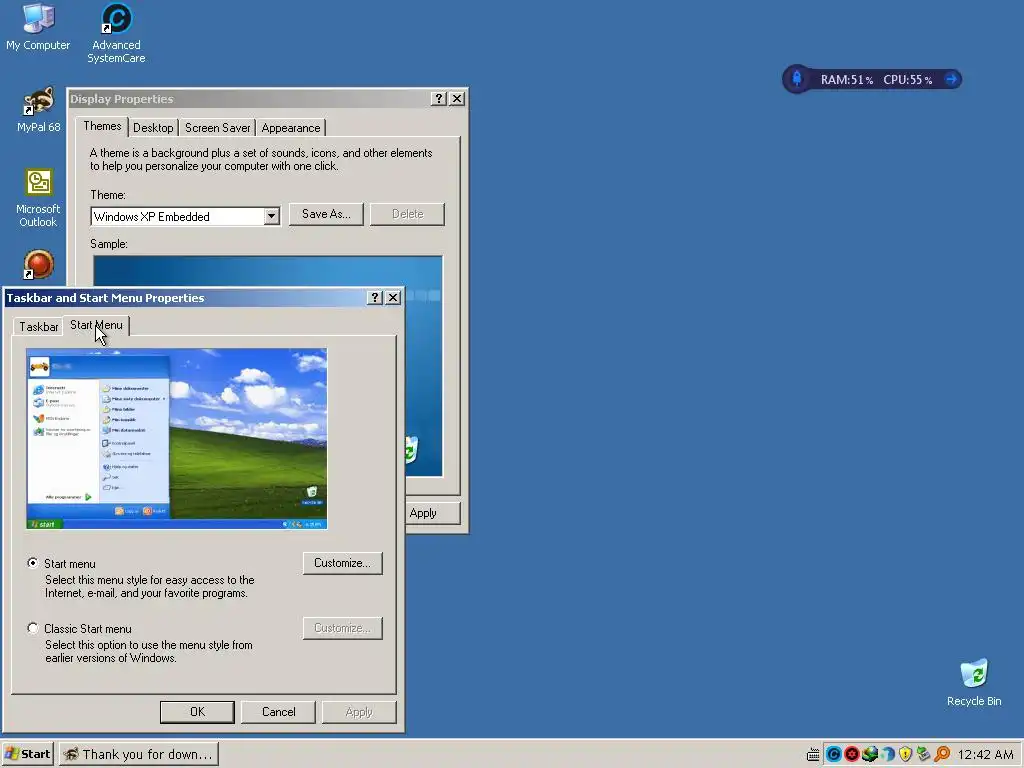
Task: Switch to the Taskbar tab
Action: pos(38,327)
